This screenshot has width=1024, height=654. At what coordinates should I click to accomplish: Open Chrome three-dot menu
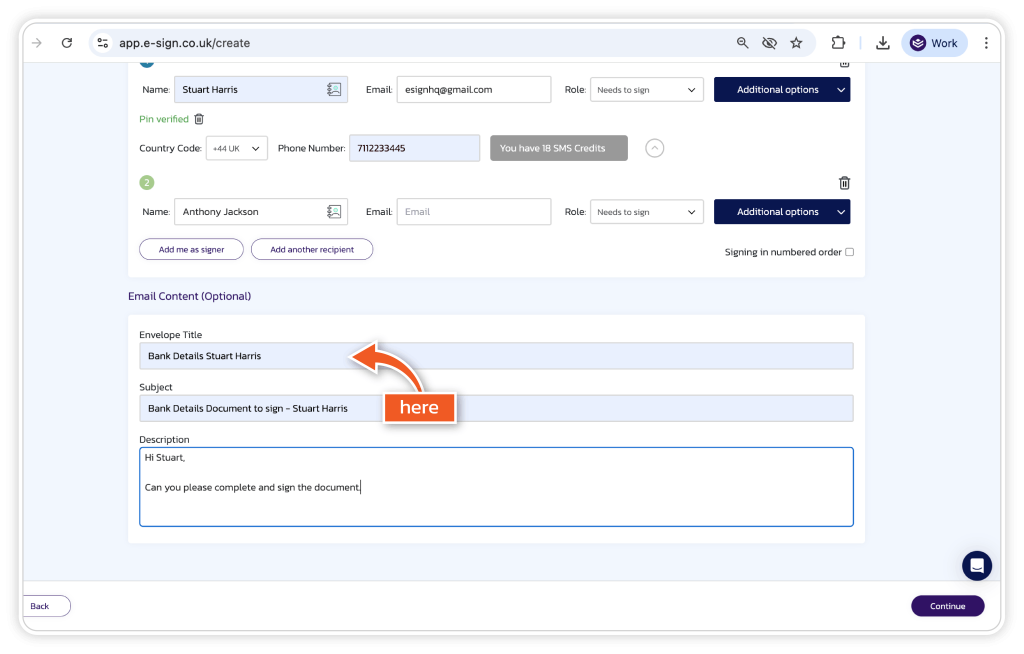[986, 43]
